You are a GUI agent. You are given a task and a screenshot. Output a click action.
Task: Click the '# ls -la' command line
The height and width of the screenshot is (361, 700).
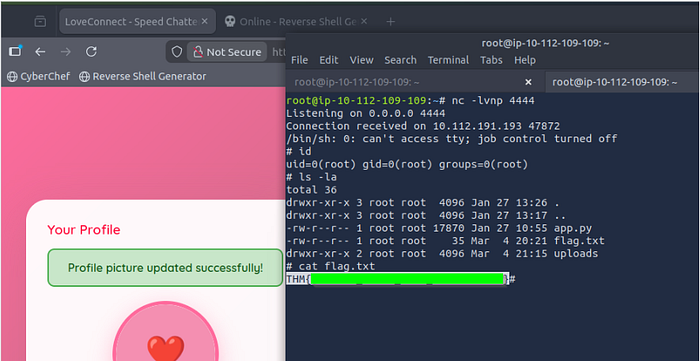(x=312, y=178)
